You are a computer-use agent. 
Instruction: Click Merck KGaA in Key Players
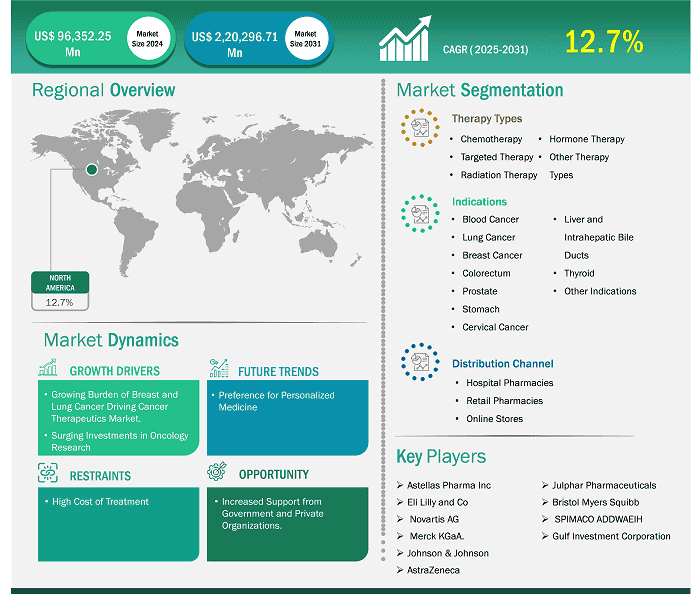437,536
